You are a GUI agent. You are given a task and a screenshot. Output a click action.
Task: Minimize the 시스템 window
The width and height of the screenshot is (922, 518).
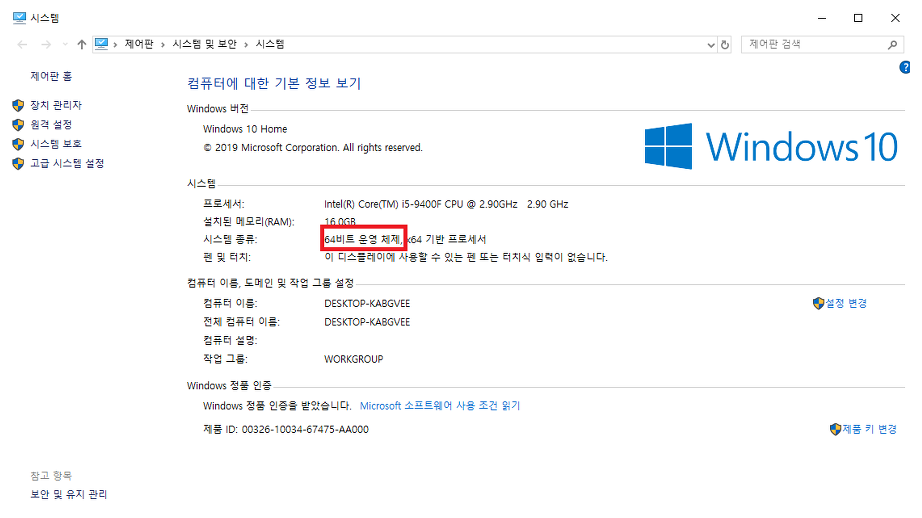point(822,18)
